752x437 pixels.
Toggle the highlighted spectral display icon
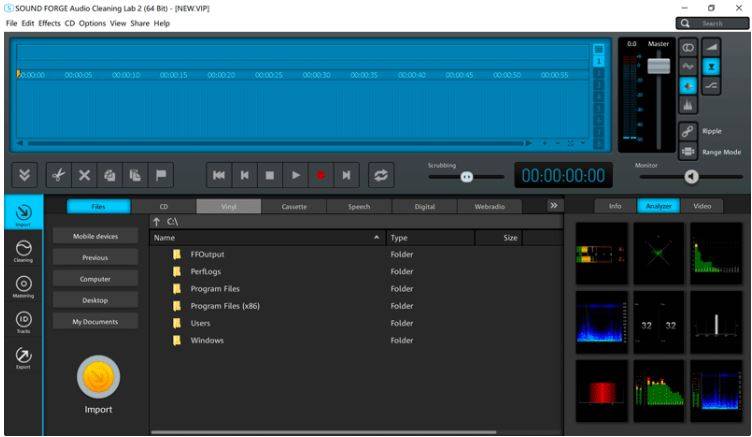point(688,86)
